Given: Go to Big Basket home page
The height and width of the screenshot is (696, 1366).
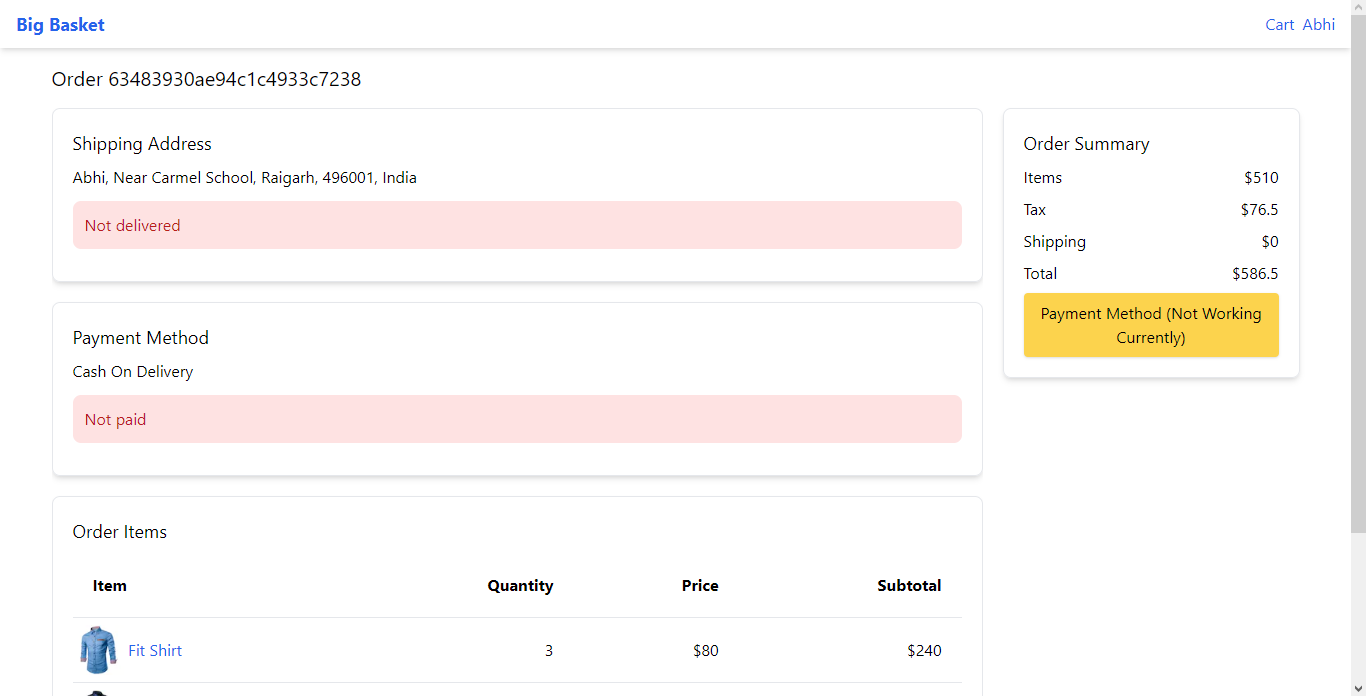Looking at the screenshot, I should (x=60, y=25).
